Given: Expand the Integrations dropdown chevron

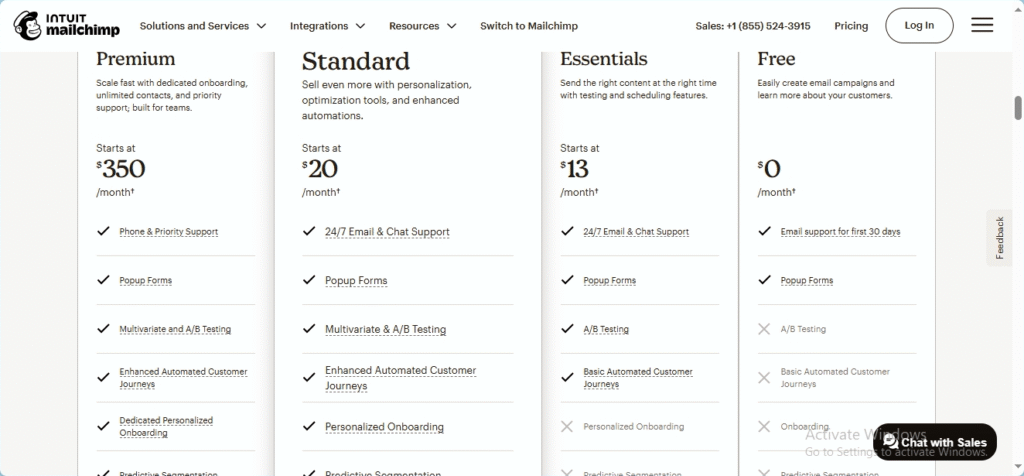Looking at the screenshot, I should [x=360, y=26].
